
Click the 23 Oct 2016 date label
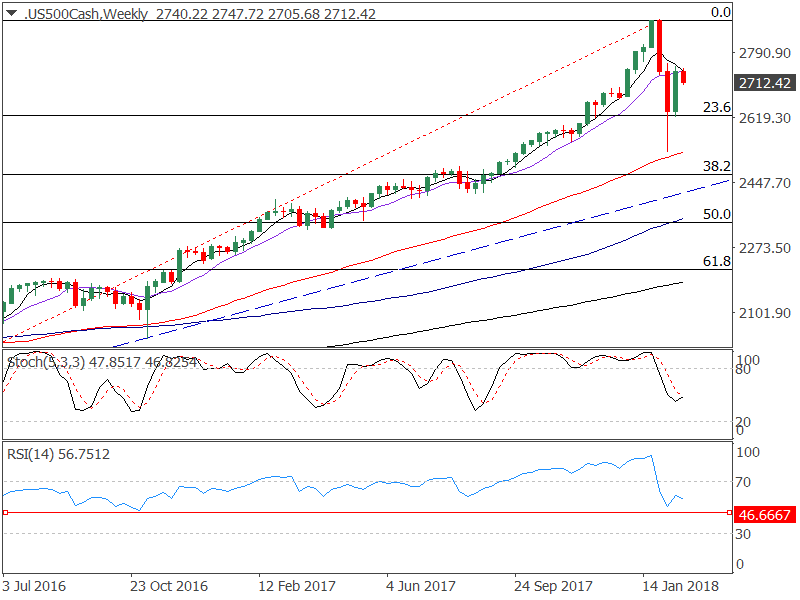(169, 586)
